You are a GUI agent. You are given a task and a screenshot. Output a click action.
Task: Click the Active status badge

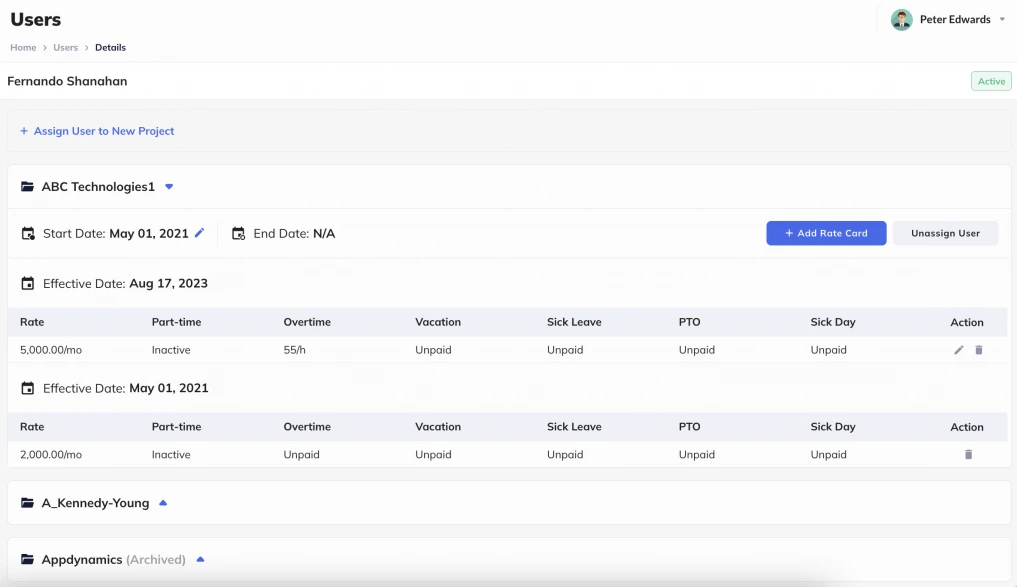tap(991, 81)
